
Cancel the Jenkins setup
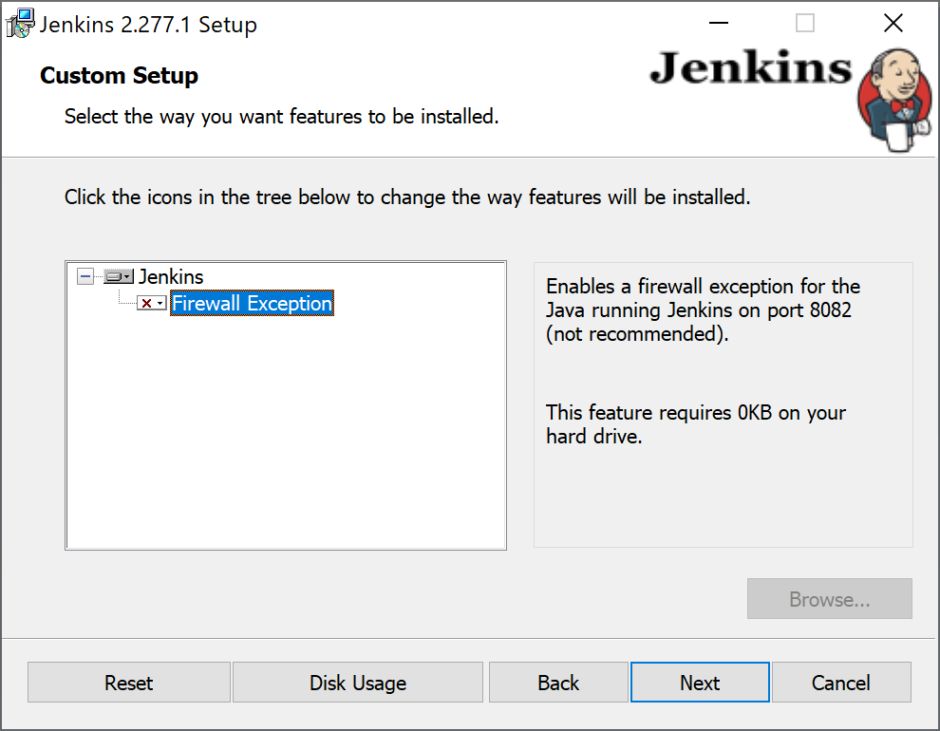(841, 682)
